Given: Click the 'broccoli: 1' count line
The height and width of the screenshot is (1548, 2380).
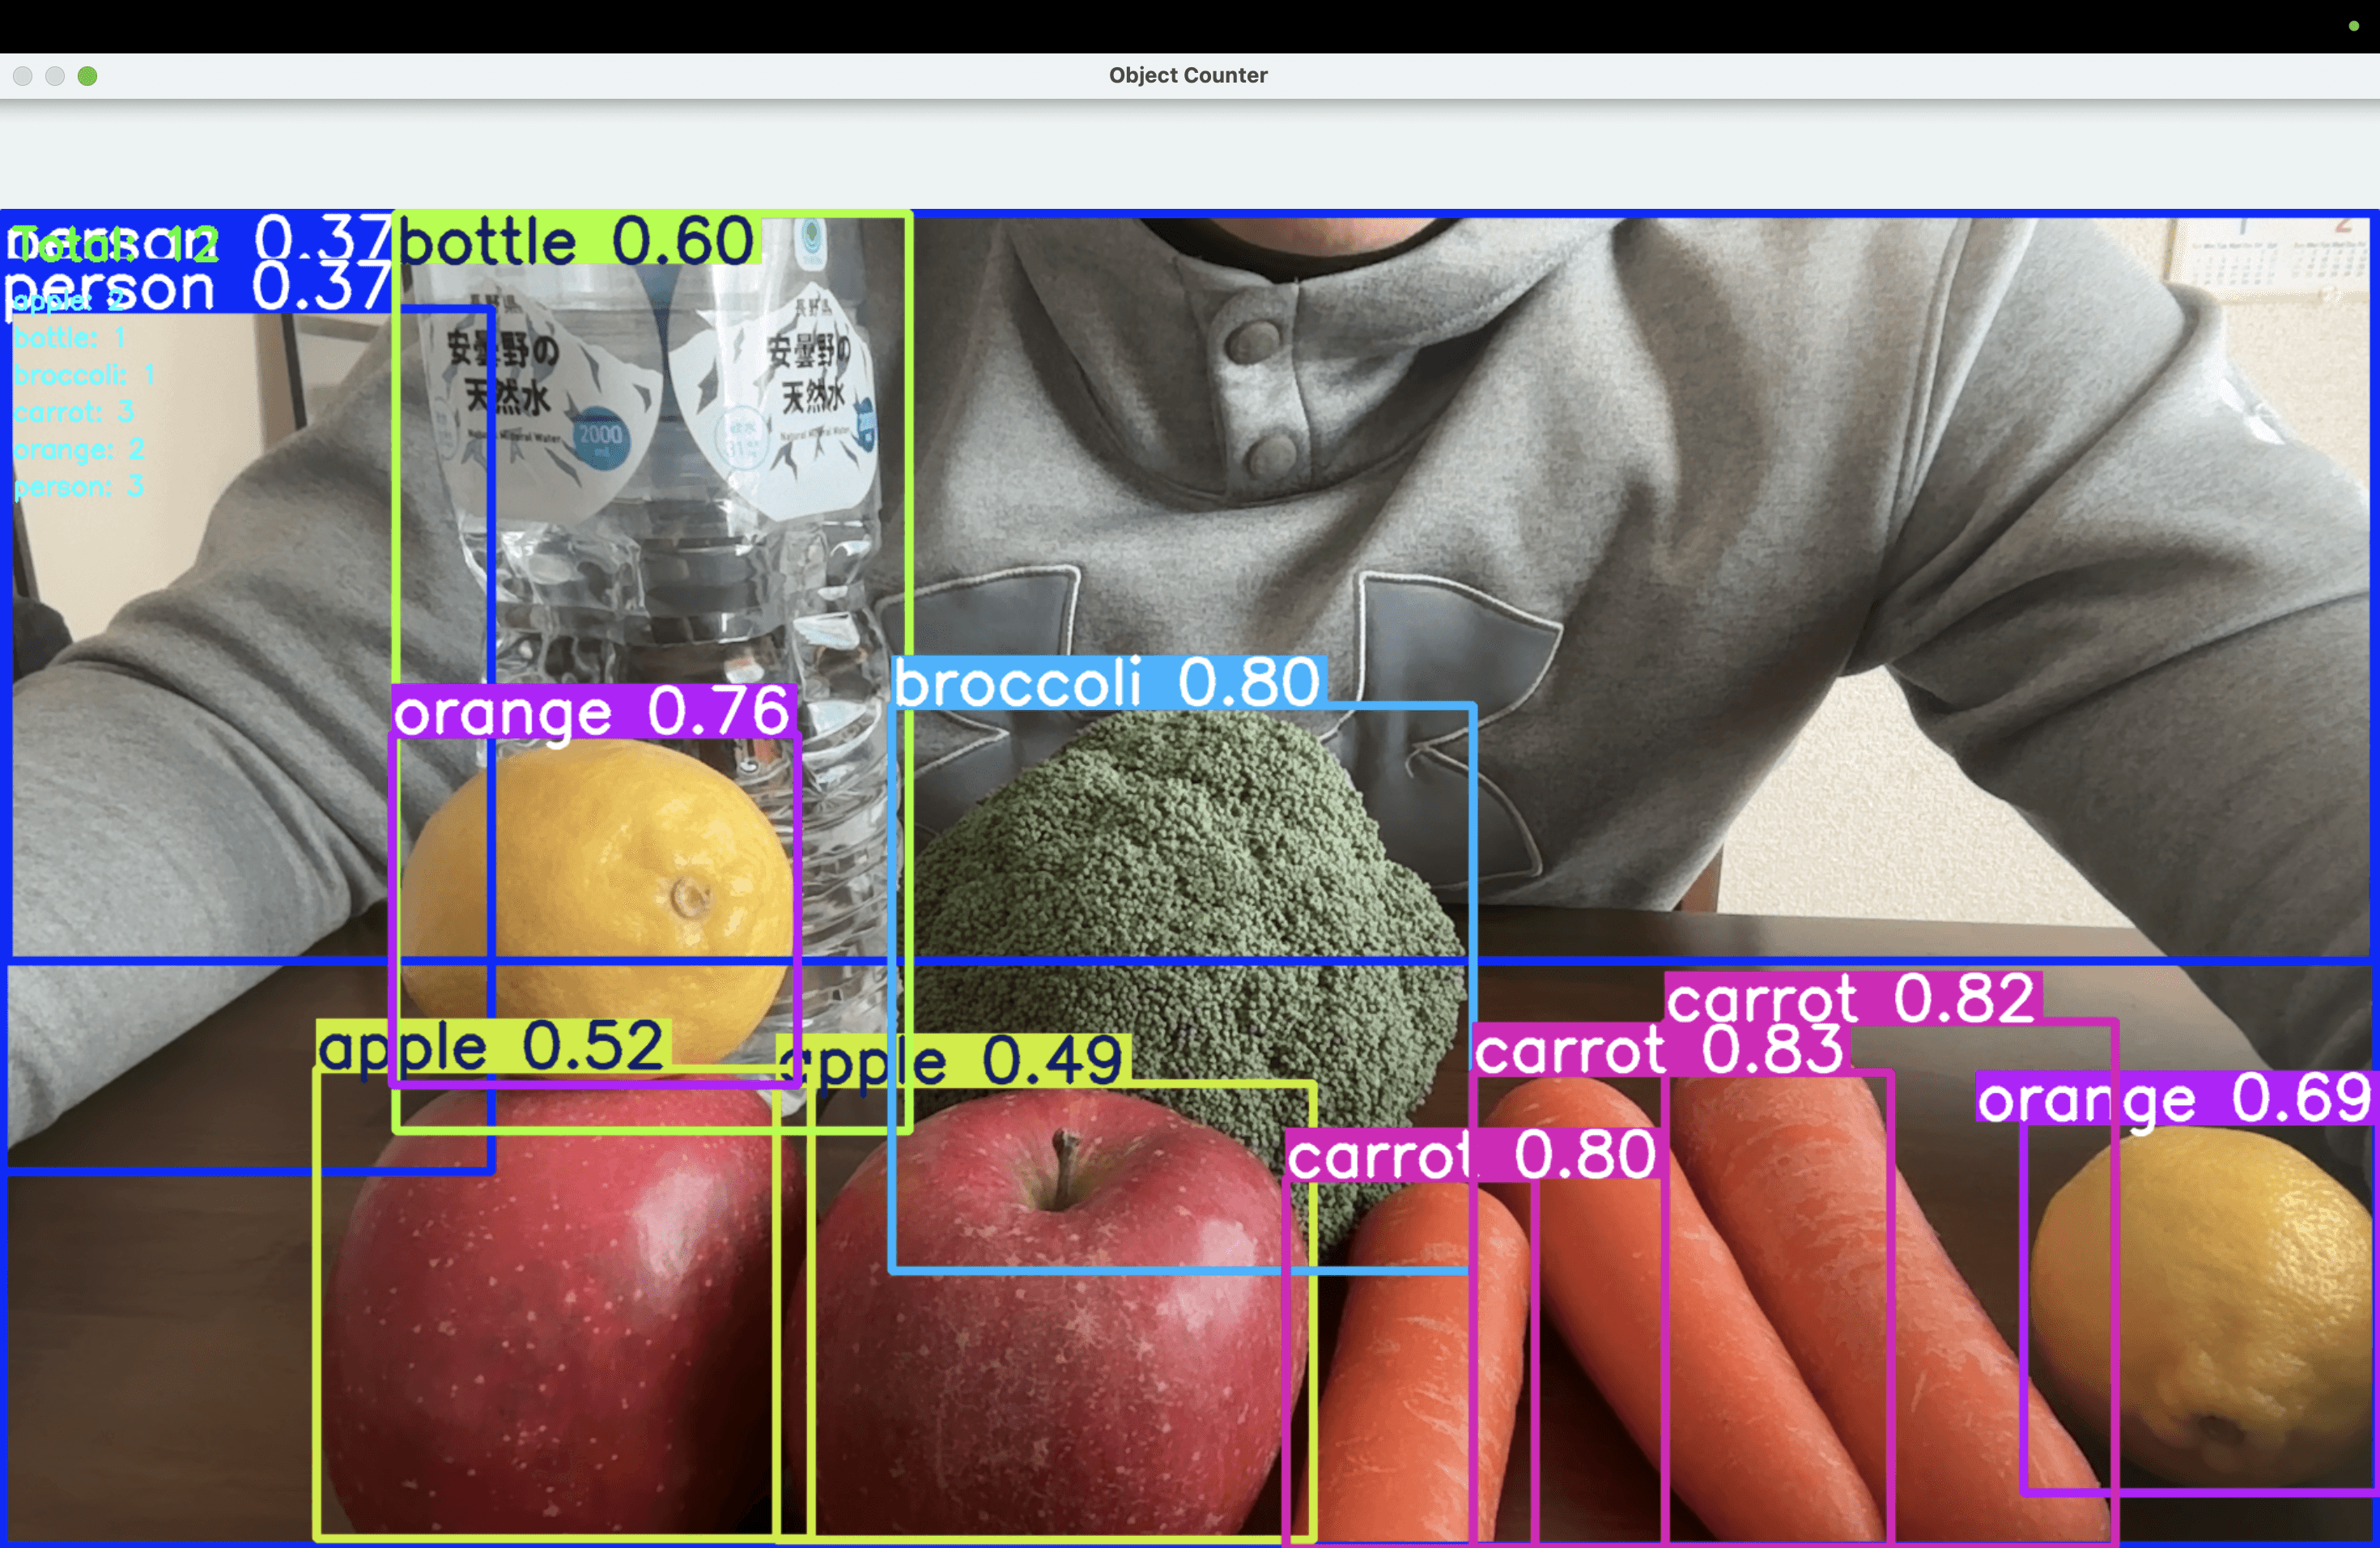Looking at the screenshot, I should 84,375.
